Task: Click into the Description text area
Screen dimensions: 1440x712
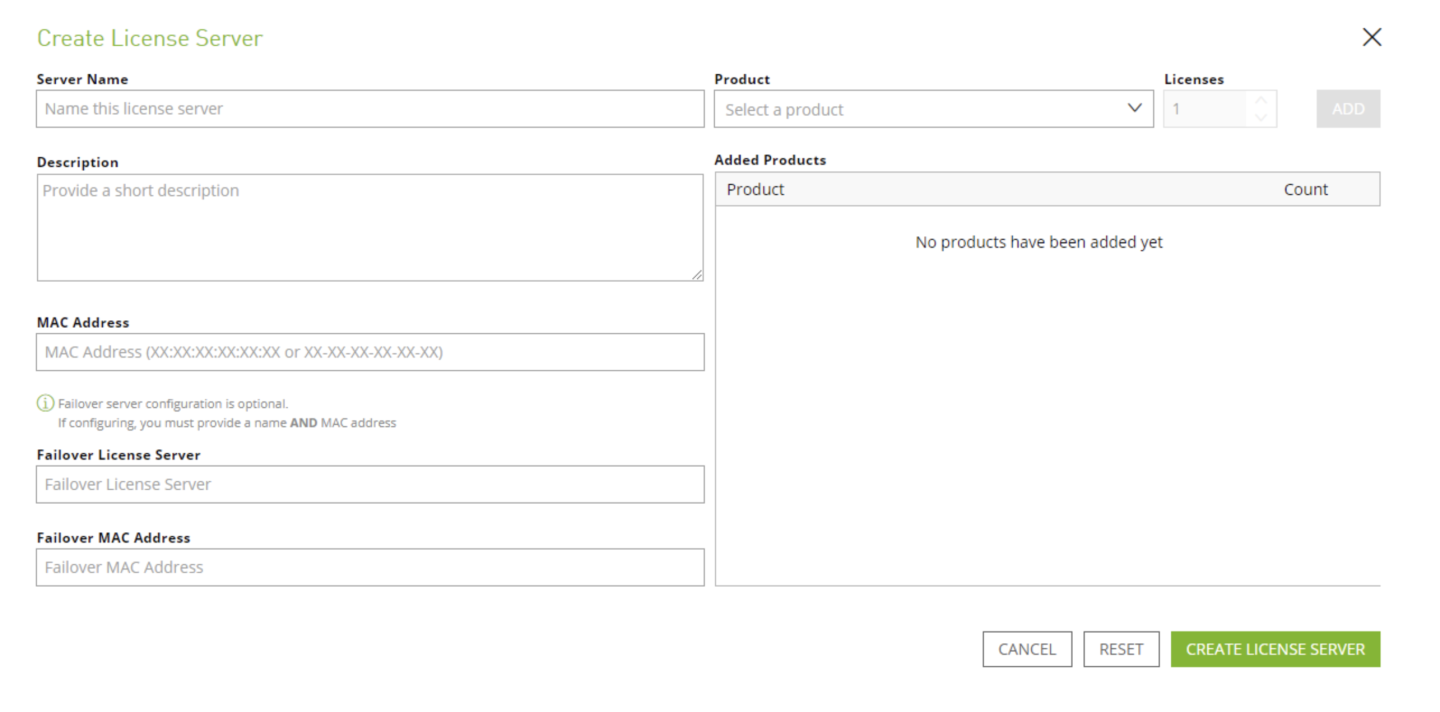Action: click(x=370, y=228)
